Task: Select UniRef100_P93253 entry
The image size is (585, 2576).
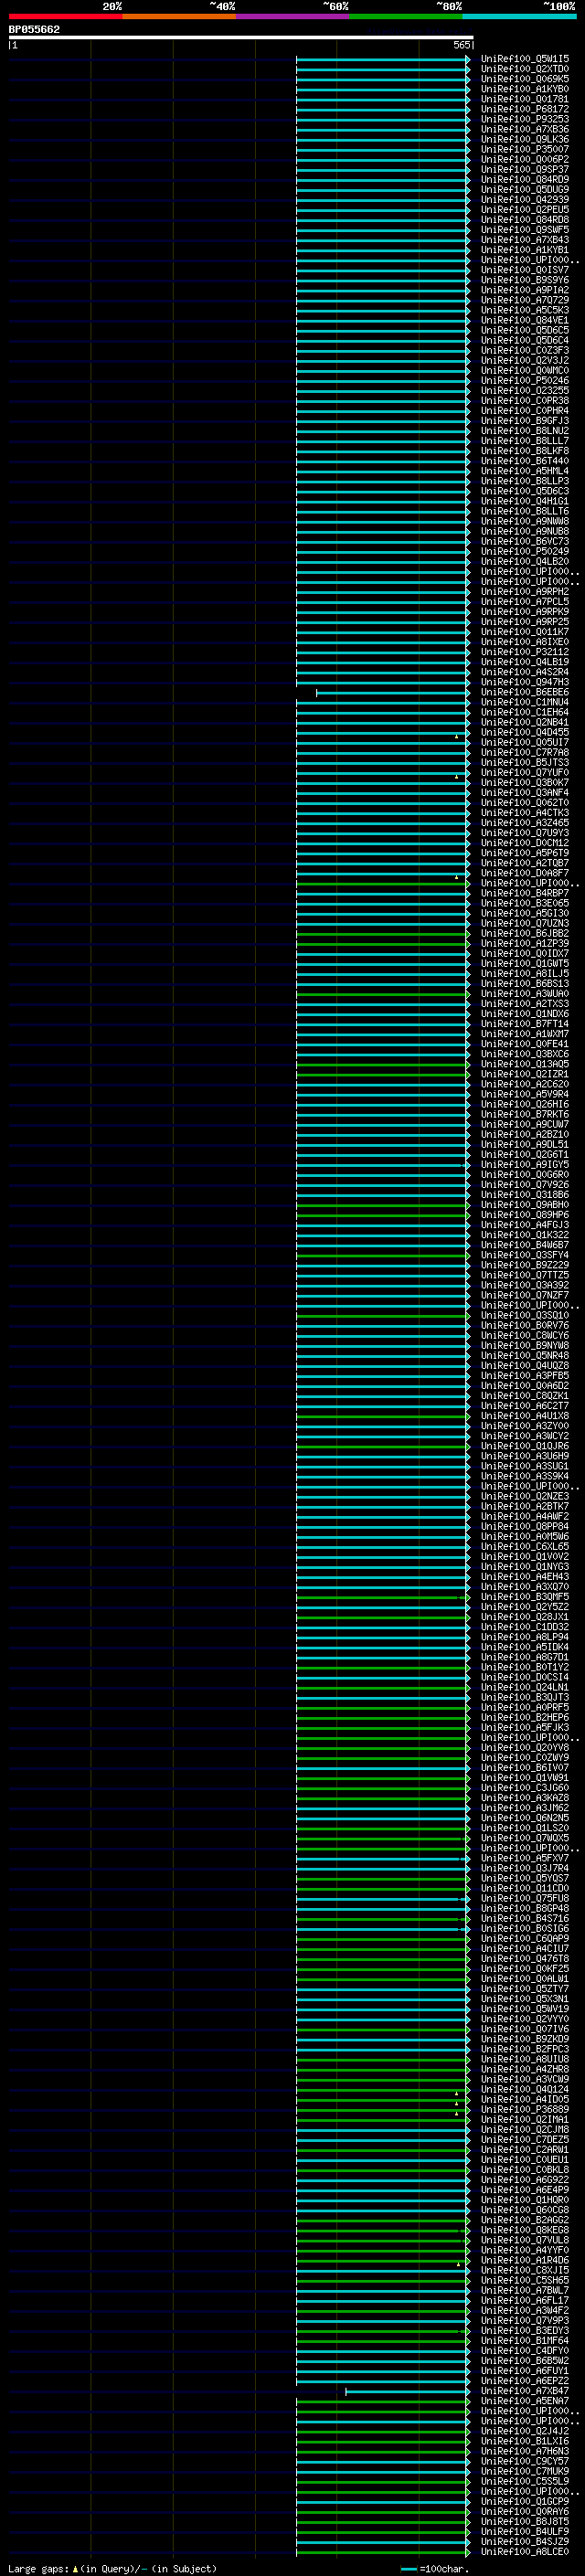Action: [525, 119]
